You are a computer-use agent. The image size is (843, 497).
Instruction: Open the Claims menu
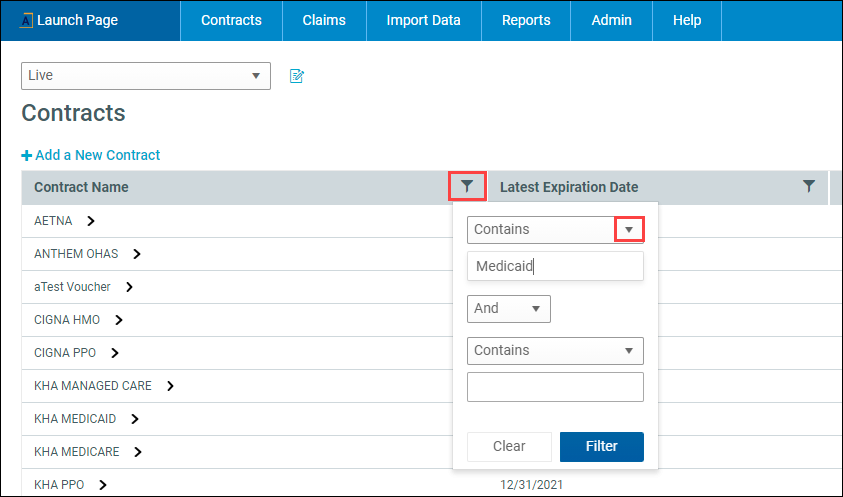[324, 20]
